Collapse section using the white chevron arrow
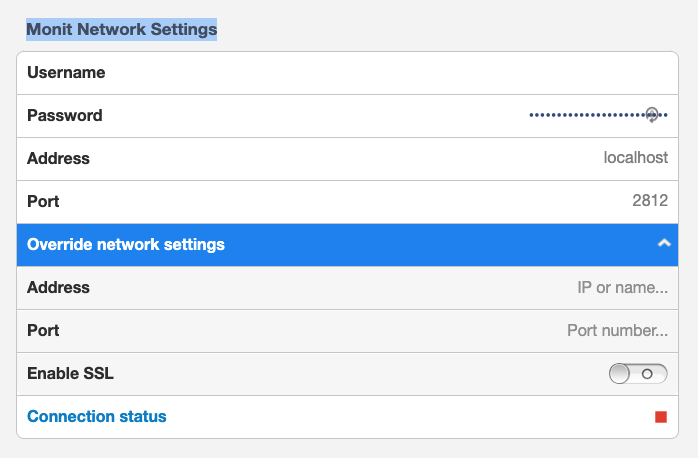 point(663,244)
